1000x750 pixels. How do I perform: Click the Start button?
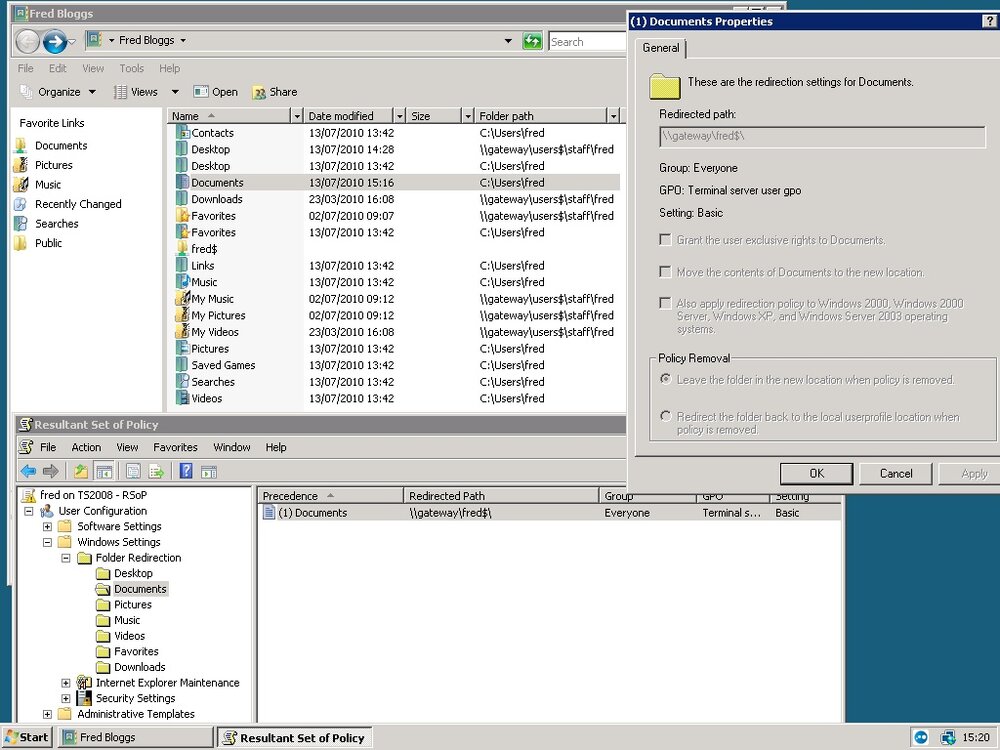tap(26, 737)
